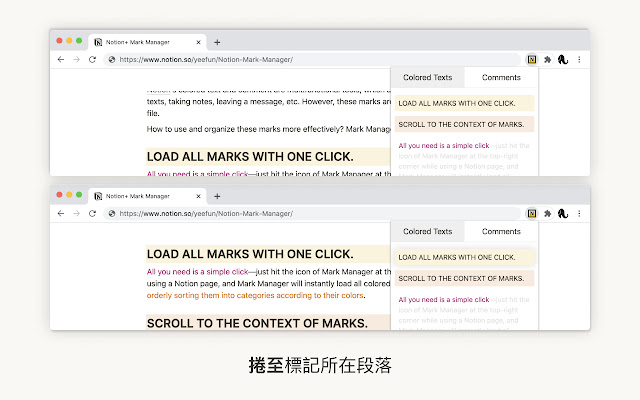Close the Notion+ Mark Manager tab in bottom window
This screenshot has height=400, width=640.
pos(198,196)
